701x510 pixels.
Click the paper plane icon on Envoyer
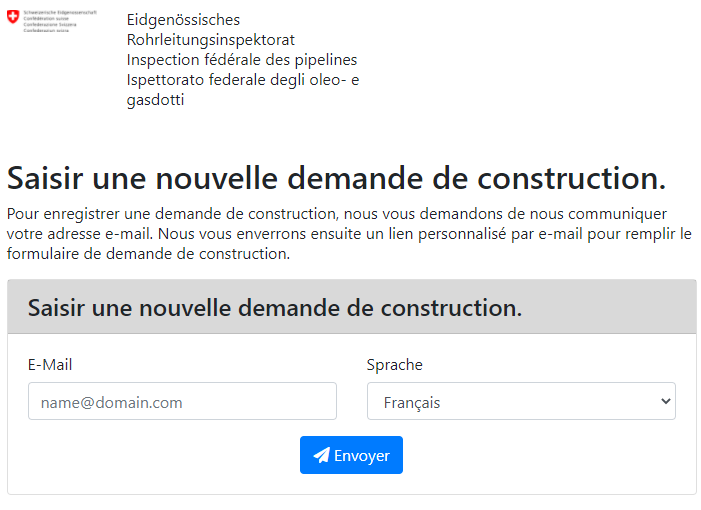321,455
